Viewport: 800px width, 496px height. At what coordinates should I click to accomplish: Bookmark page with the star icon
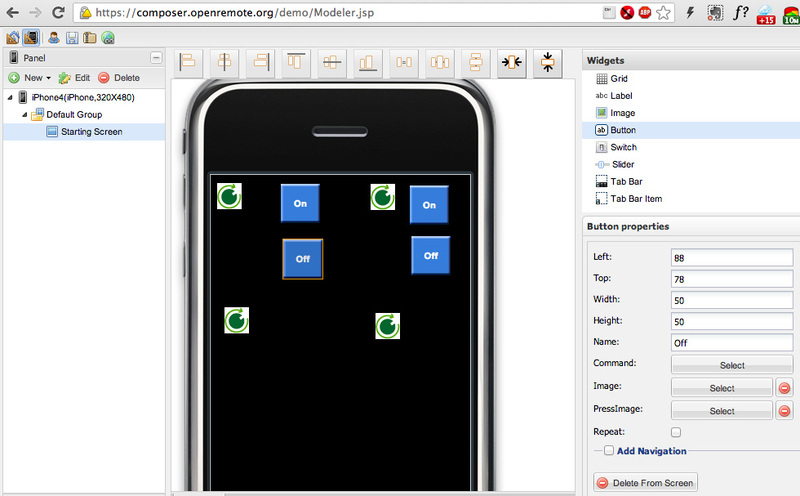pos(663,13)
